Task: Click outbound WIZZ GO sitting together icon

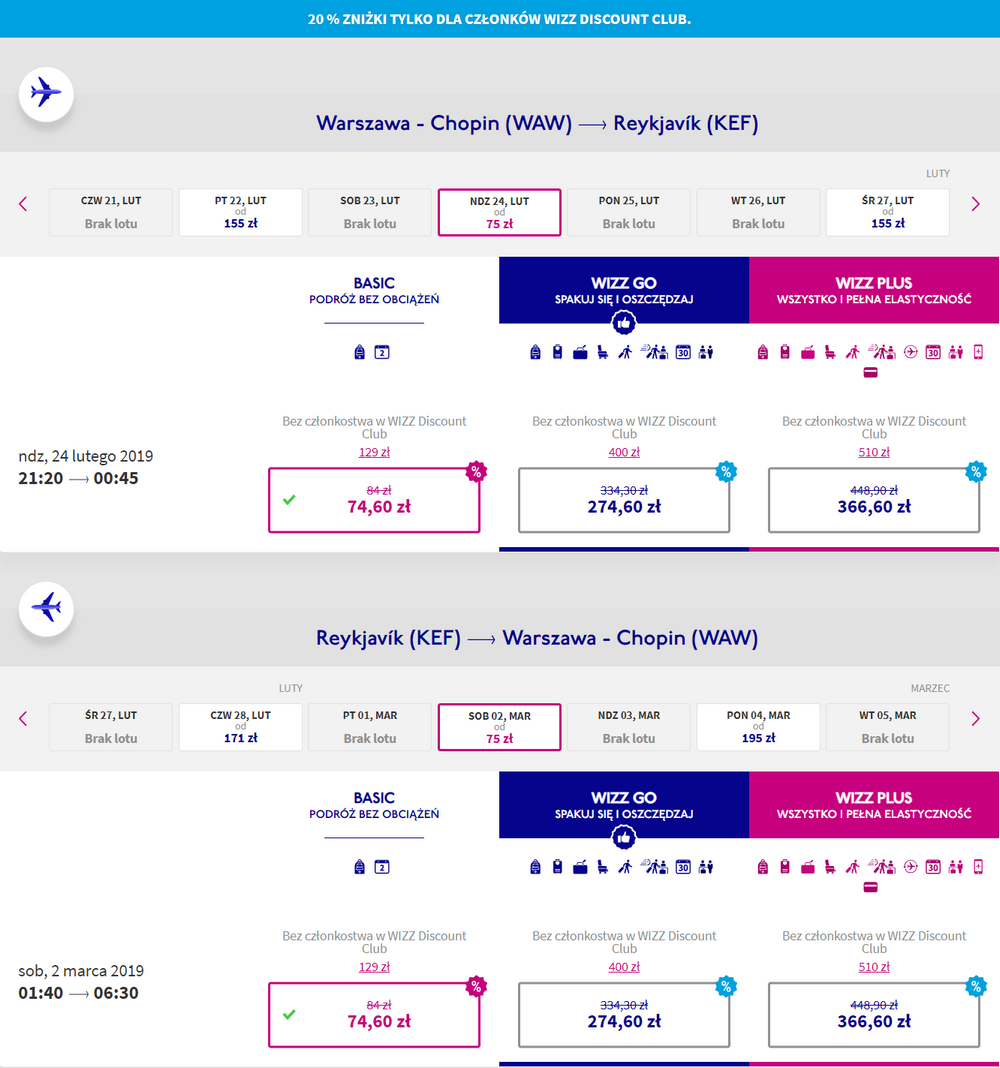Action: pos(706,352)
